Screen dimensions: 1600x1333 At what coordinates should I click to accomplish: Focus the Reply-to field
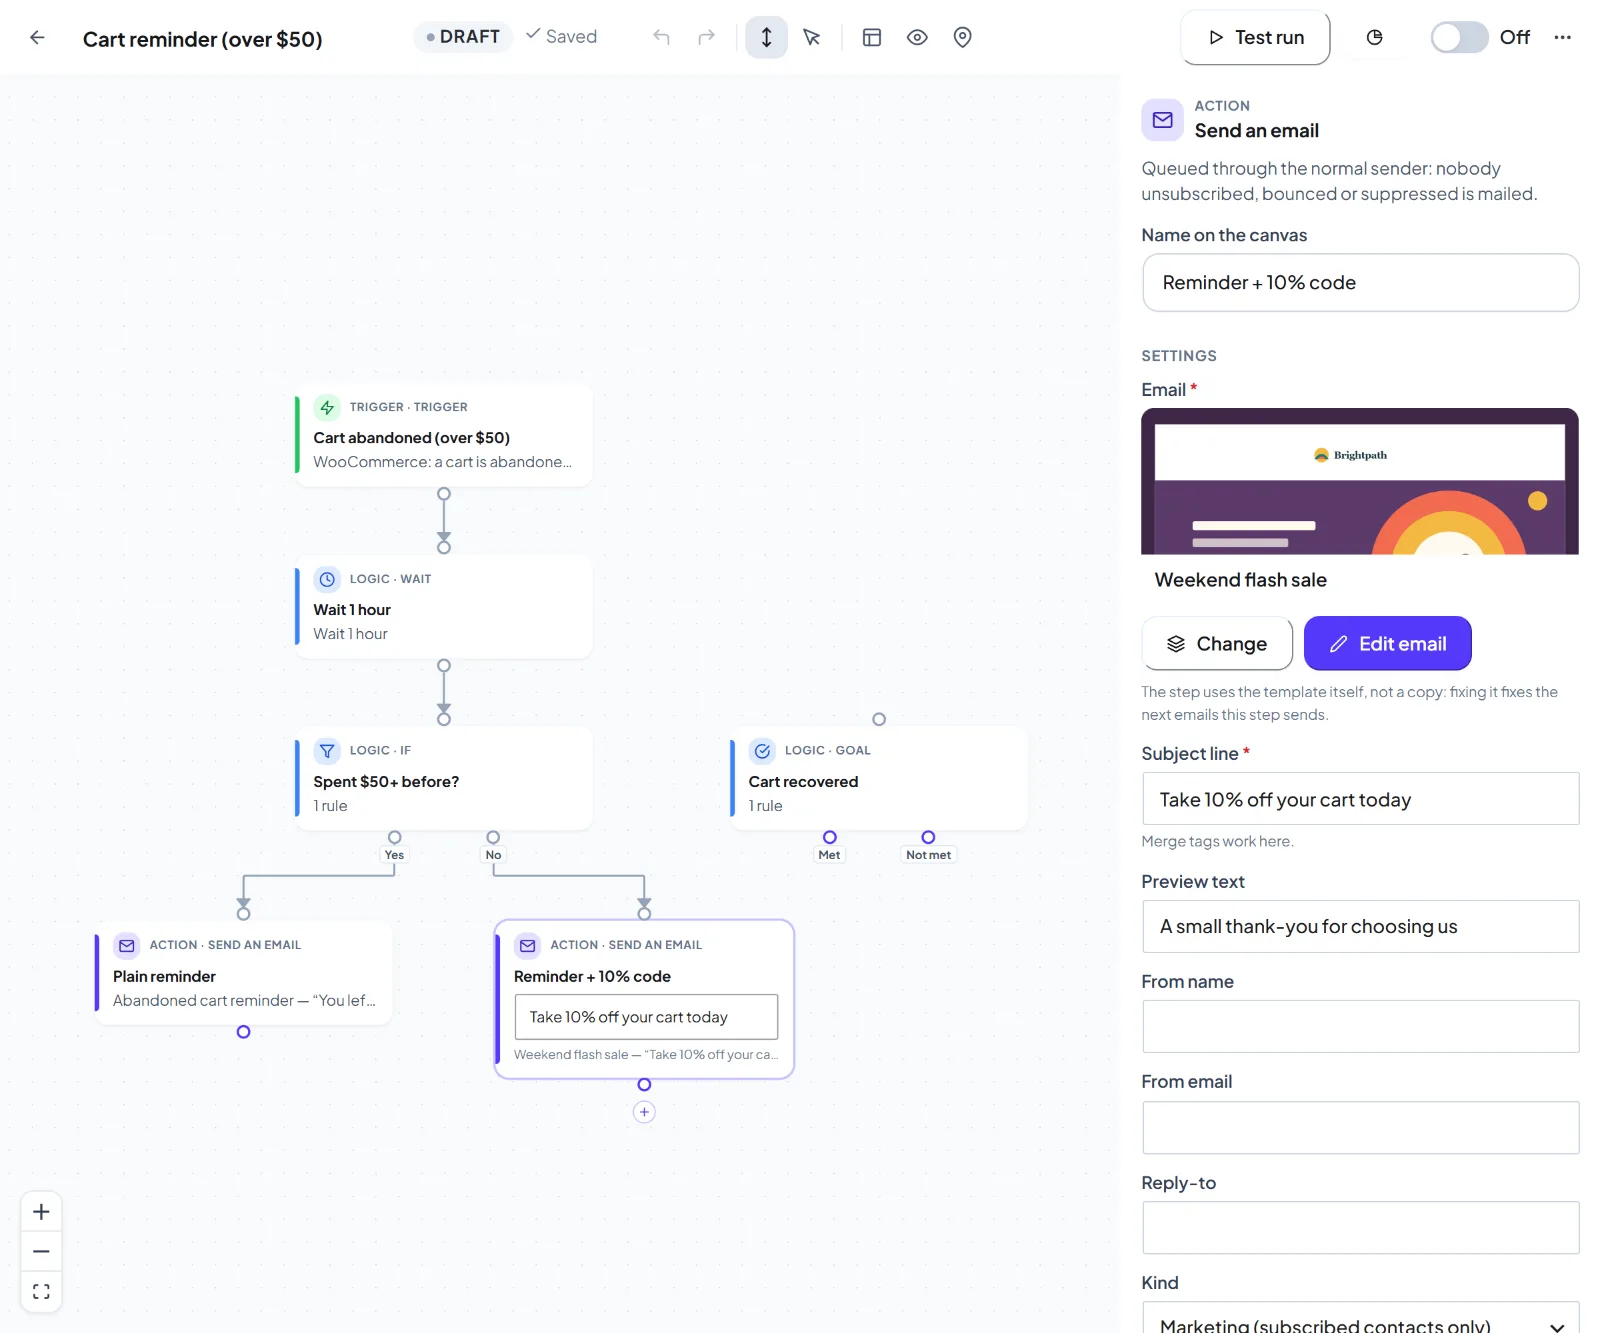click(x=1360, y=1227)
